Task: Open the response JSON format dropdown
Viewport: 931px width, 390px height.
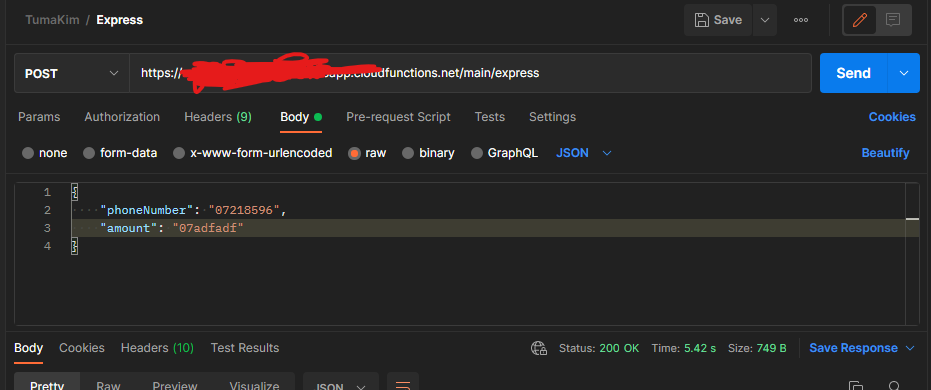Action: click(341, 383)
